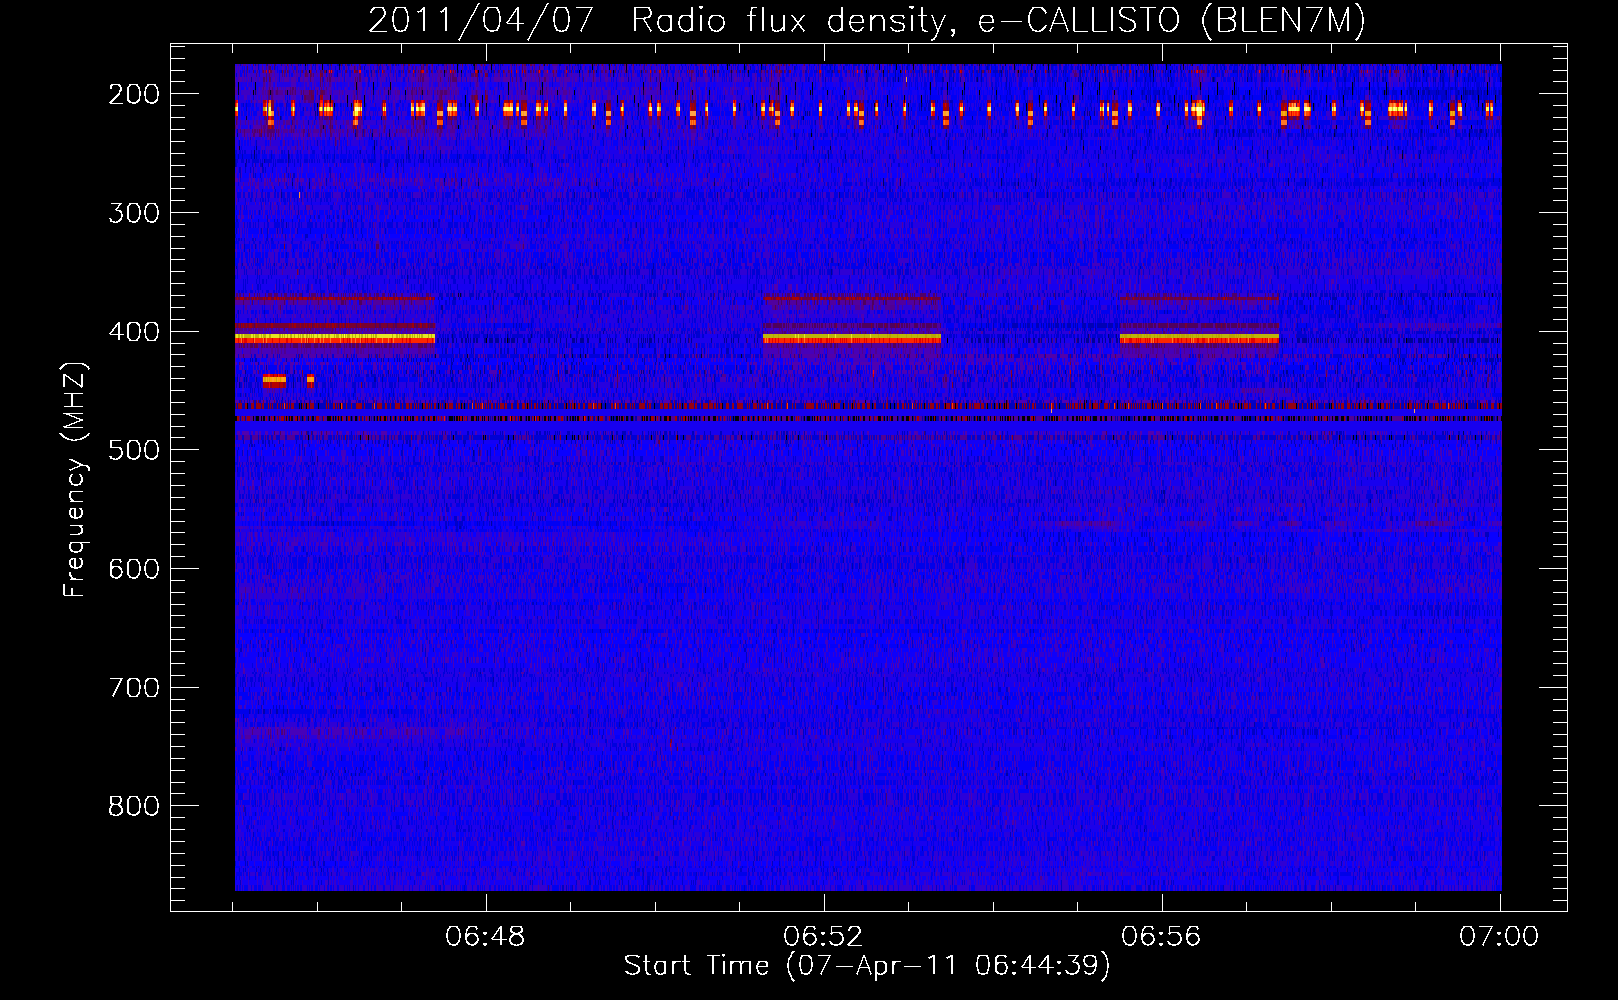Click the 400 frequency tick label
This screenshot has height=1000, width=1618.
tap(134, 332)
